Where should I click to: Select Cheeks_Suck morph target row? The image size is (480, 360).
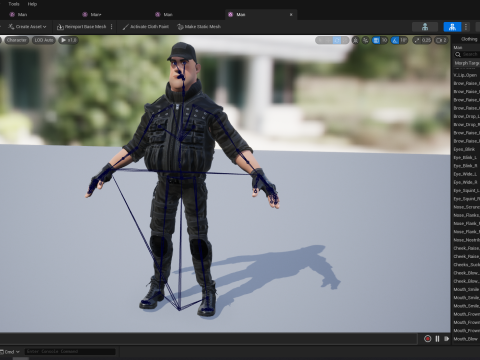(466, 265)
